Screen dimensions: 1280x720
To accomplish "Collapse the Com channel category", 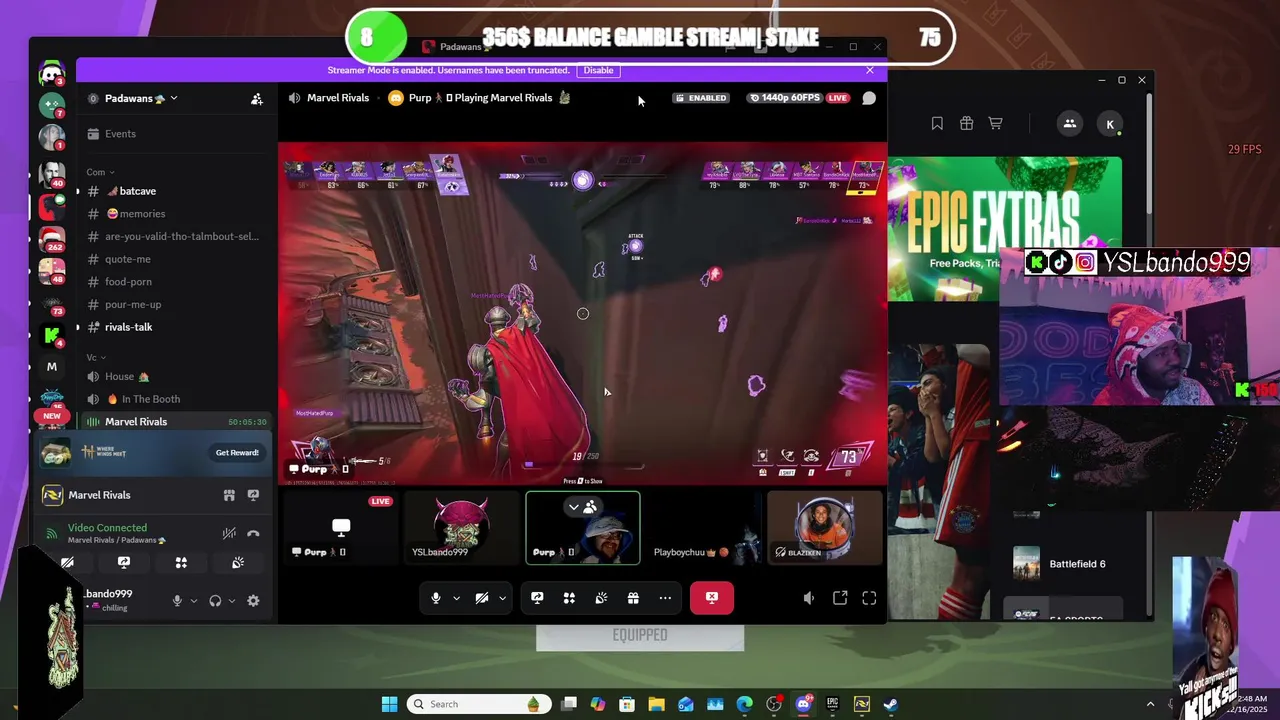I will point(100,172).
